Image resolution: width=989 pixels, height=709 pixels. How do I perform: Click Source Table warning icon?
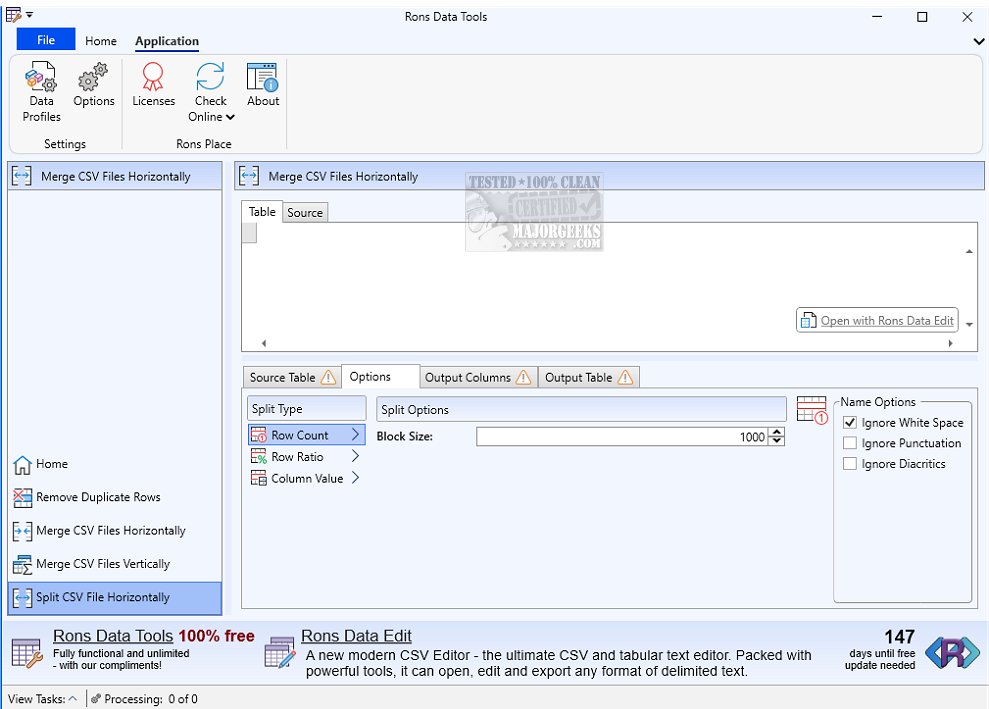pos(328,377)
